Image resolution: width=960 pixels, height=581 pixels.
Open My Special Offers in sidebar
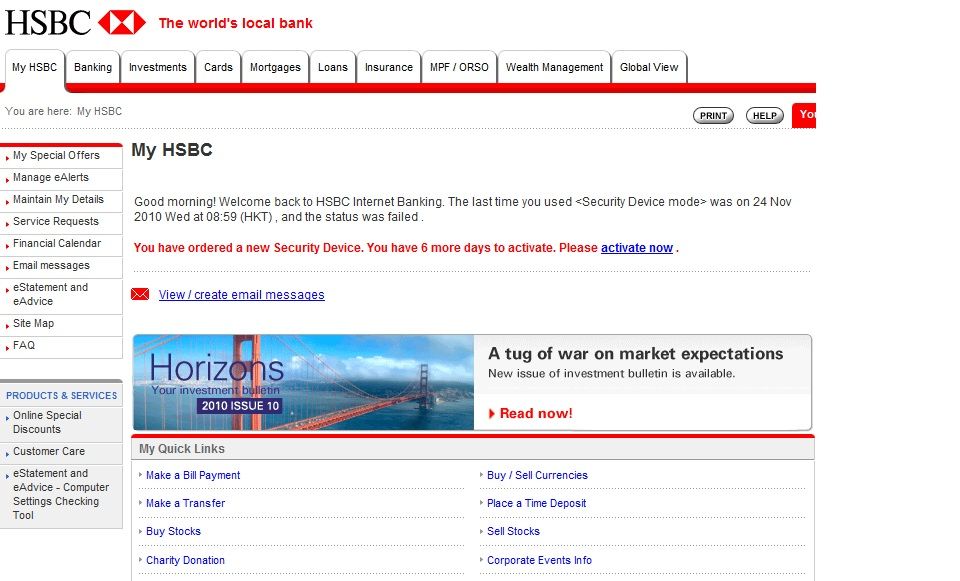point(56,156)
